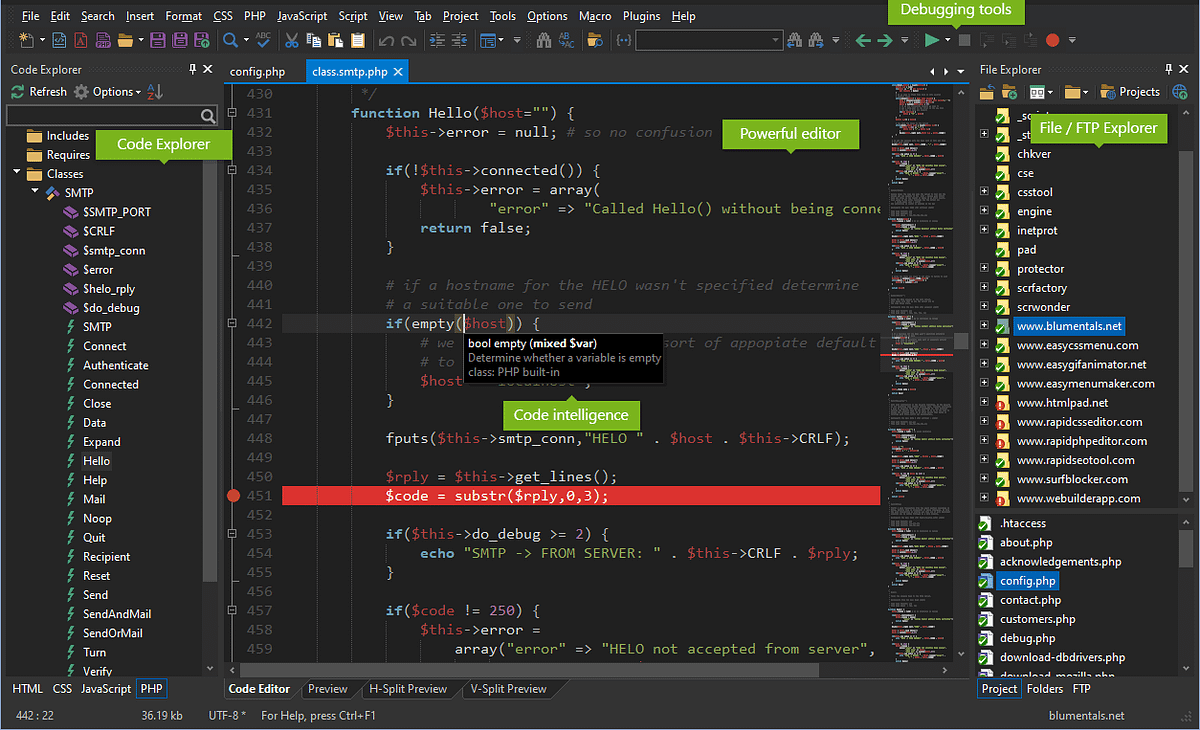This screenshot has width=1200, height=730.
Task: Unpin the Code Explorer panel
Action: pos(192,69)
